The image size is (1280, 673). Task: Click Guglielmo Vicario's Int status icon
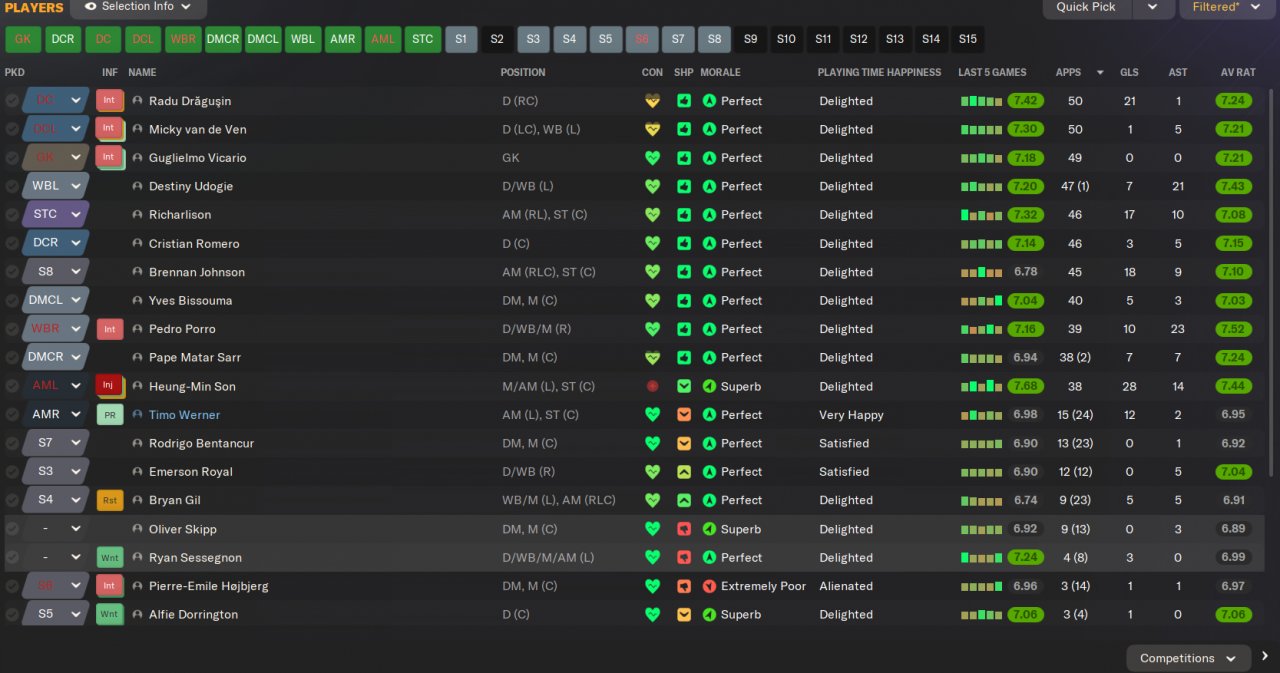click(x=109, y=158)
